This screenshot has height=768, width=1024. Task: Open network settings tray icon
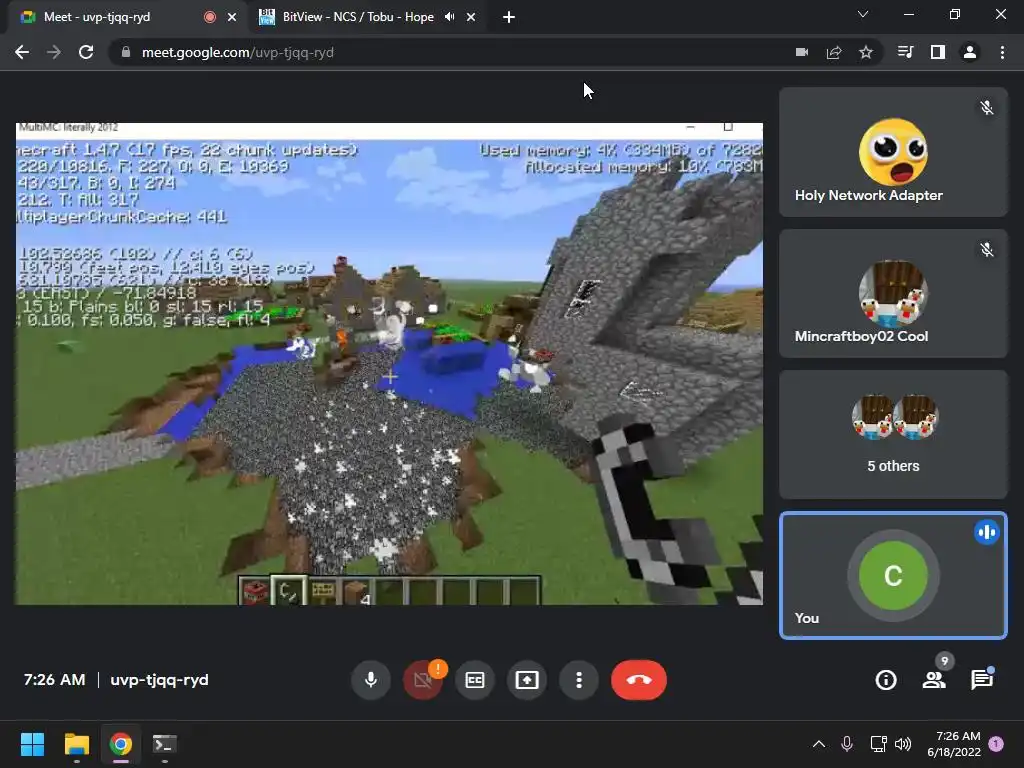(x=878, y=744)
